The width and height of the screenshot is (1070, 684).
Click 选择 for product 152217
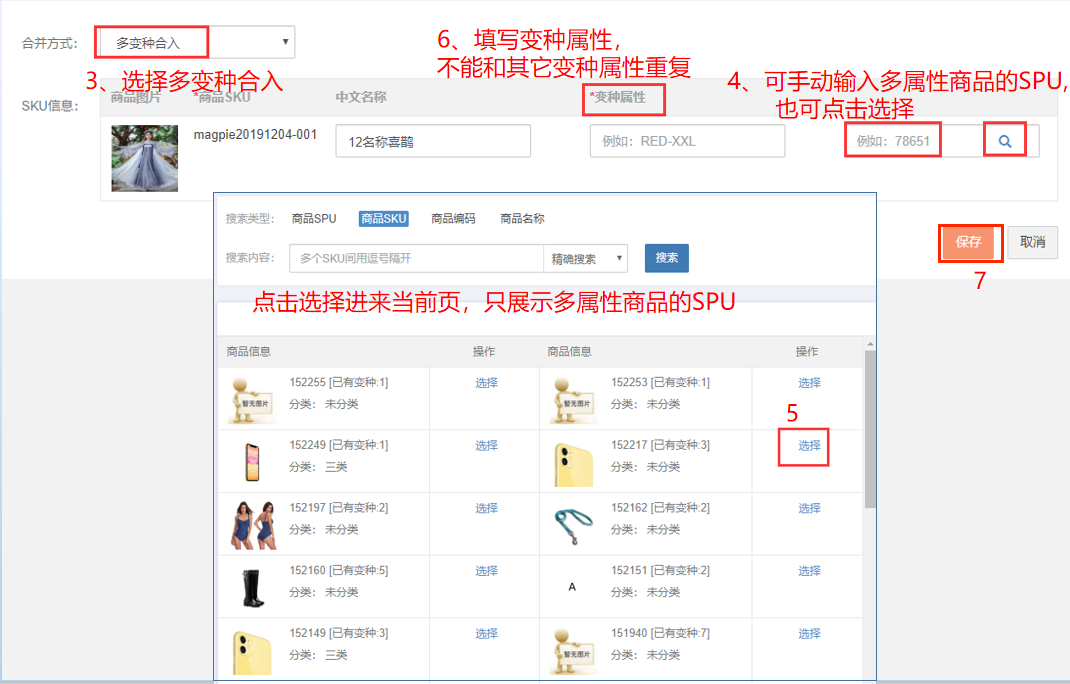coord(809,446)
